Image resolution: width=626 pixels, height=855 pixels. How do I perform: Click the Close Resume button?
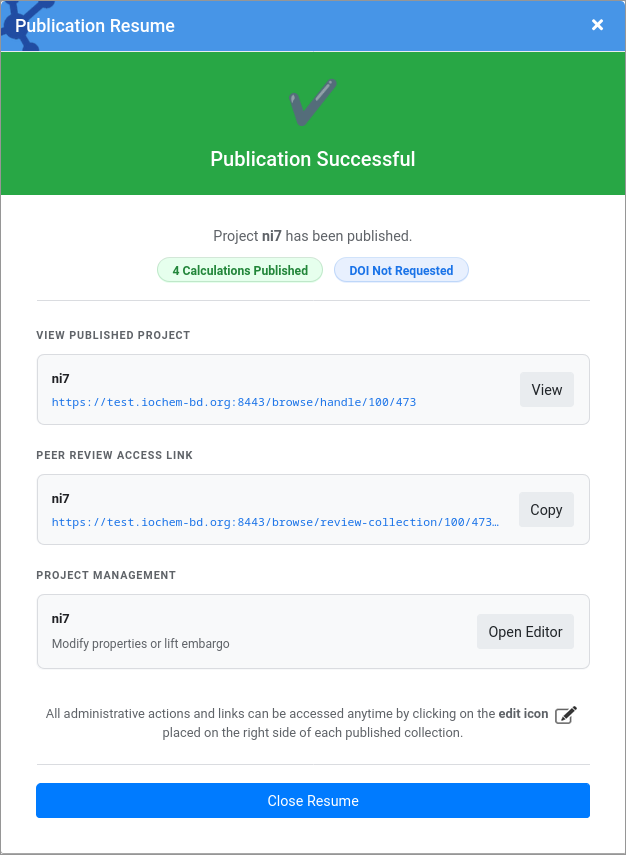[x=312, y=800]
